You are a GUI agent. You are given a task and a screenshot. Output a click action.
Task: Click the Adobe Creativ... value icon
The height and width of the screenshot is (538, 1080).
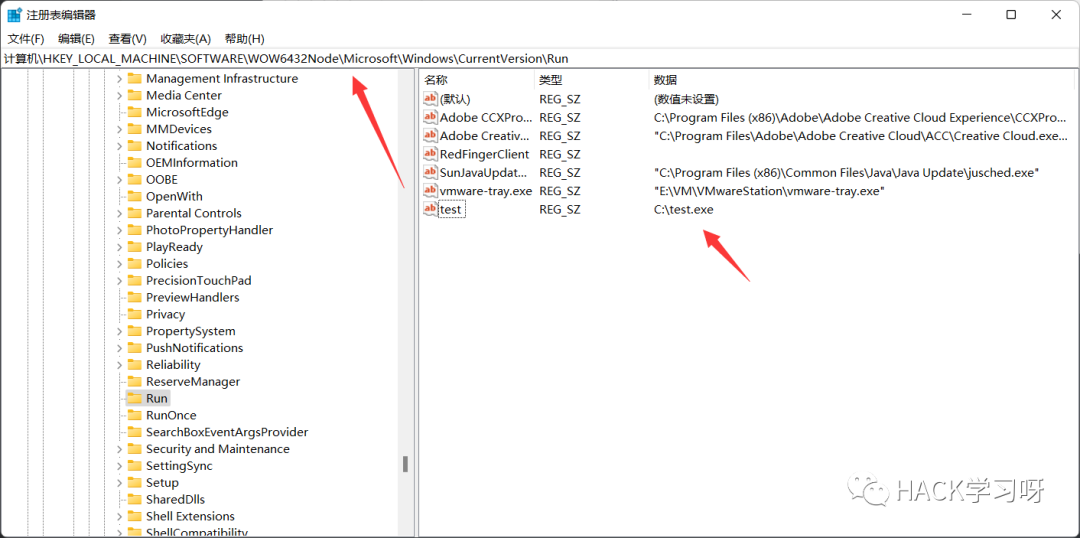(430, 136)
